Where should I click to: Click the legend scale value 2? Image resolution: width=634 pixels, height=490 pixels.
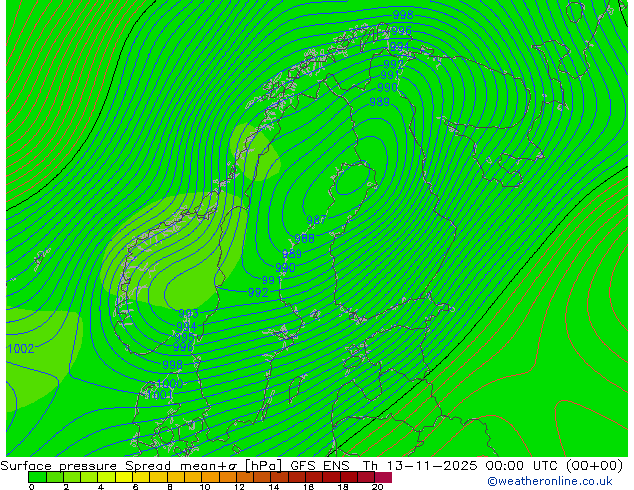(66, 487)
